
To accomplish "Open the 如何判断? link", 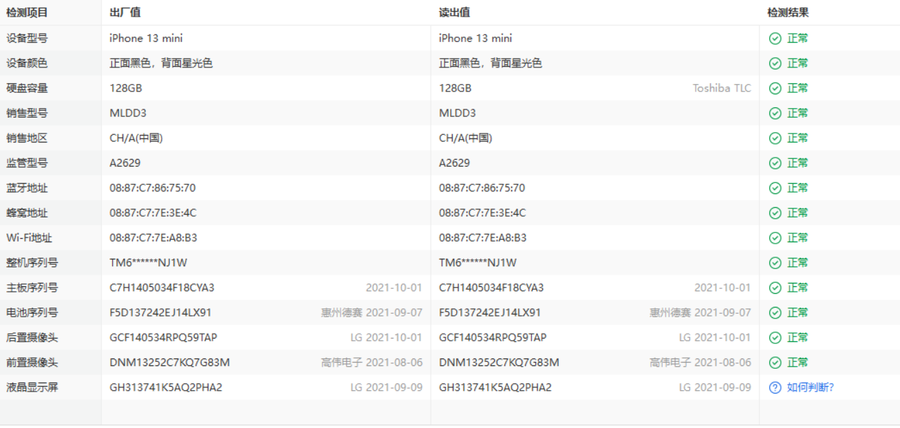I will 810,388.
